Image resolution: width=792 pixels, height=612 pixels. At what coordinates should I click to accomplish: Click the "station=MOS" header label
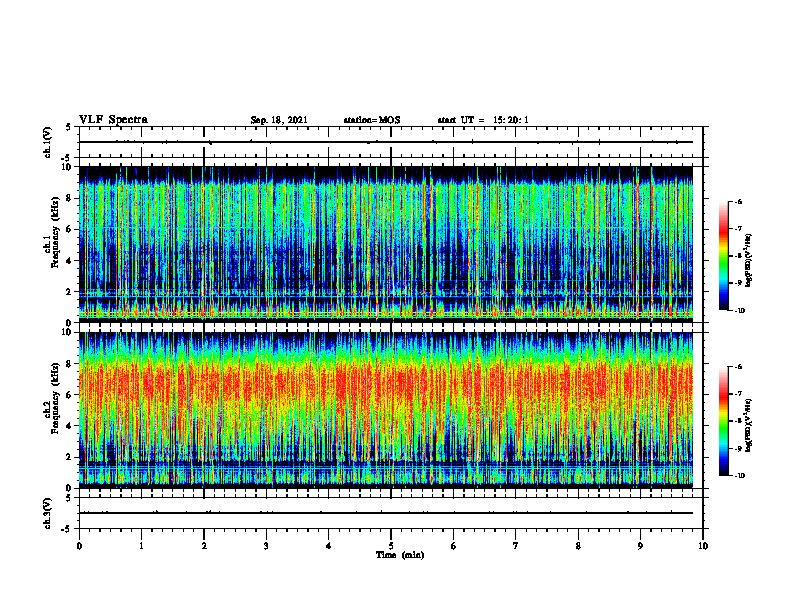coord(372,120)
